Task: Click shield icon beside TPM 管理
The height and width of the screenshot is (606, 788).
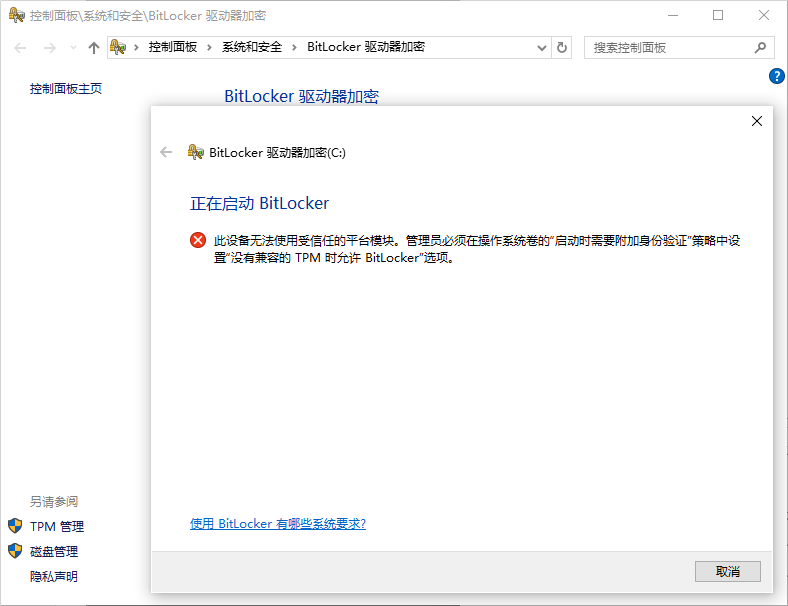Action: (15, 526)
